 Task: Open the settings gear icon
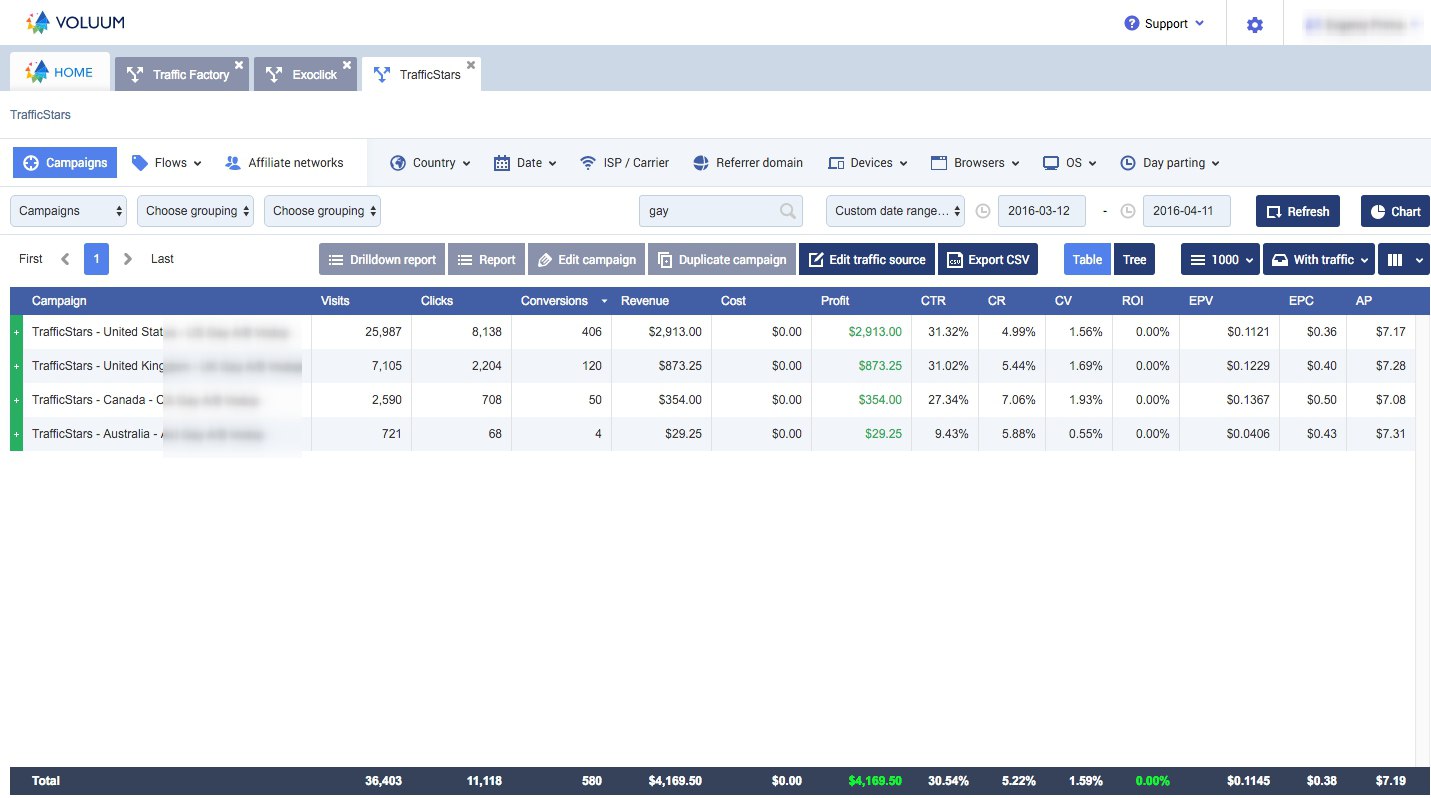click(1255, 24)
